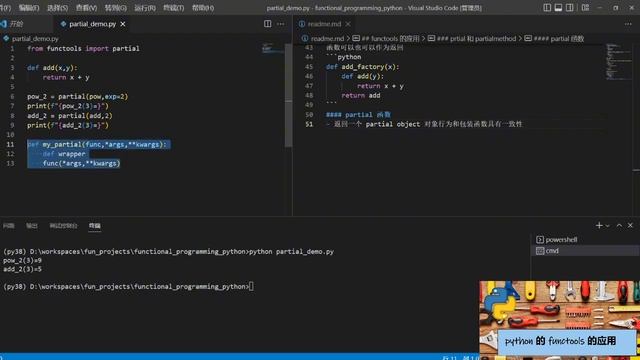Click 'func(*args,**kwargs)' on line 13
Viewport: 640px width, 360px height.
click(81, 164)
